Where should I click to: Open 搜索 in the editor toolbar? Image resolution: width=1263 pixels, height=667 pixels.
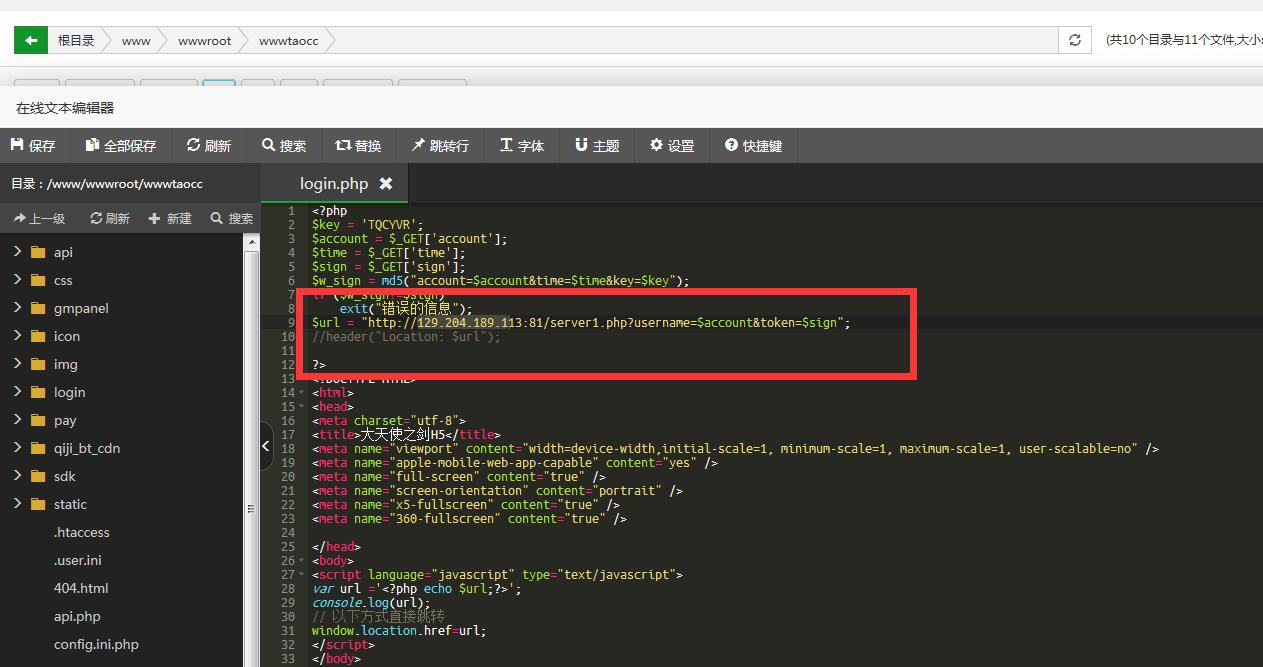[284, 146]
